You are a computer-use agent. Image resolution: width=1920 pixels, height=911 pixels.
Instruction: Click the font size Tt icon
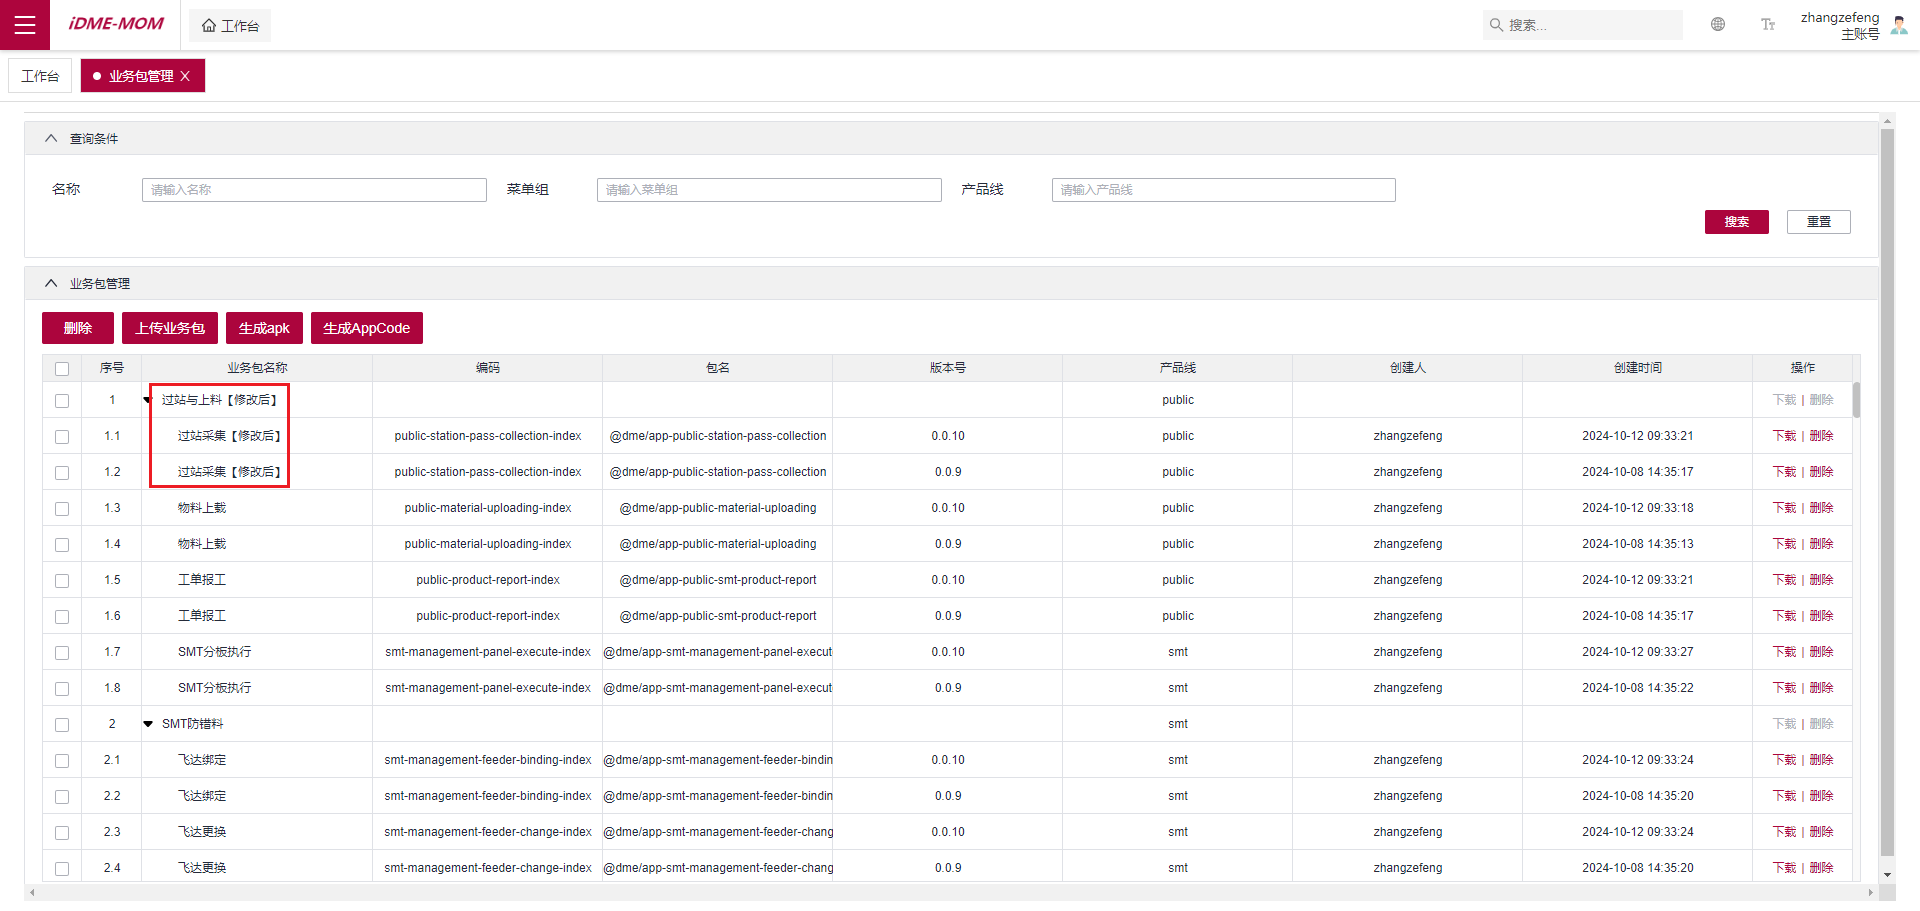1767,25
